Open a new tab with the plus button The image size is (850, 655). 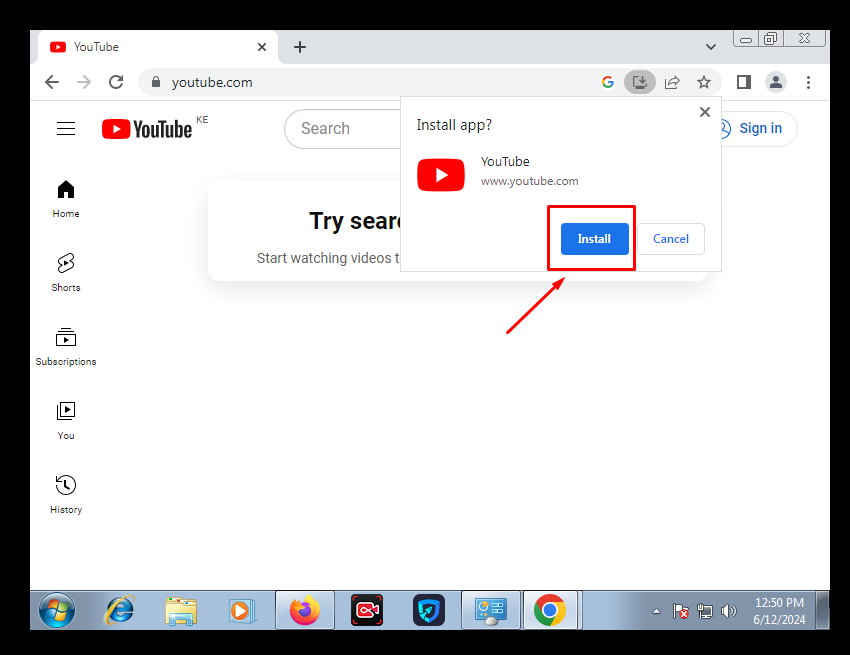[300, 47]
